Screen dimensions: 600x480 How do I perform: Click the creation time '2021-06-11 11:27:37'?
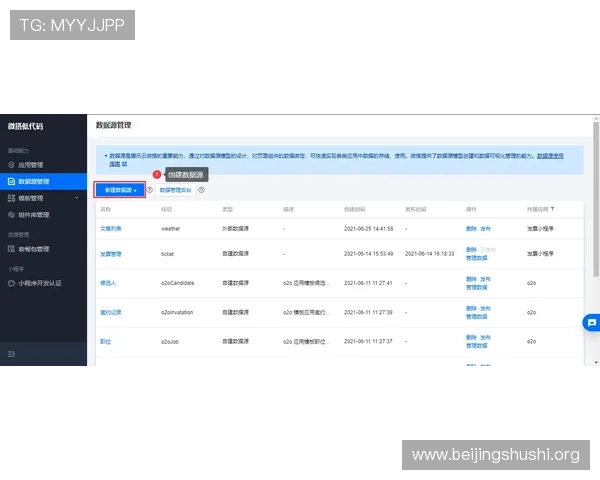[x=368, y=341]
